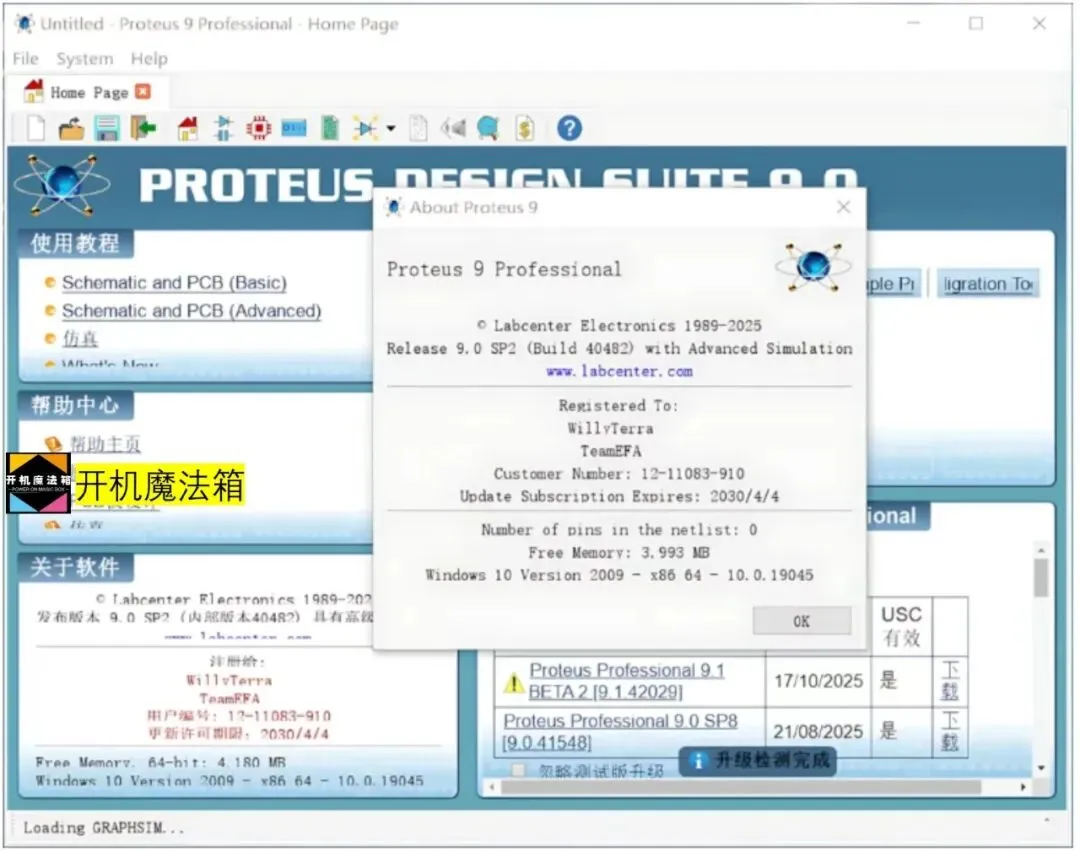
Task: Click the Open Project folder icon
Action: tap(71, 129)
